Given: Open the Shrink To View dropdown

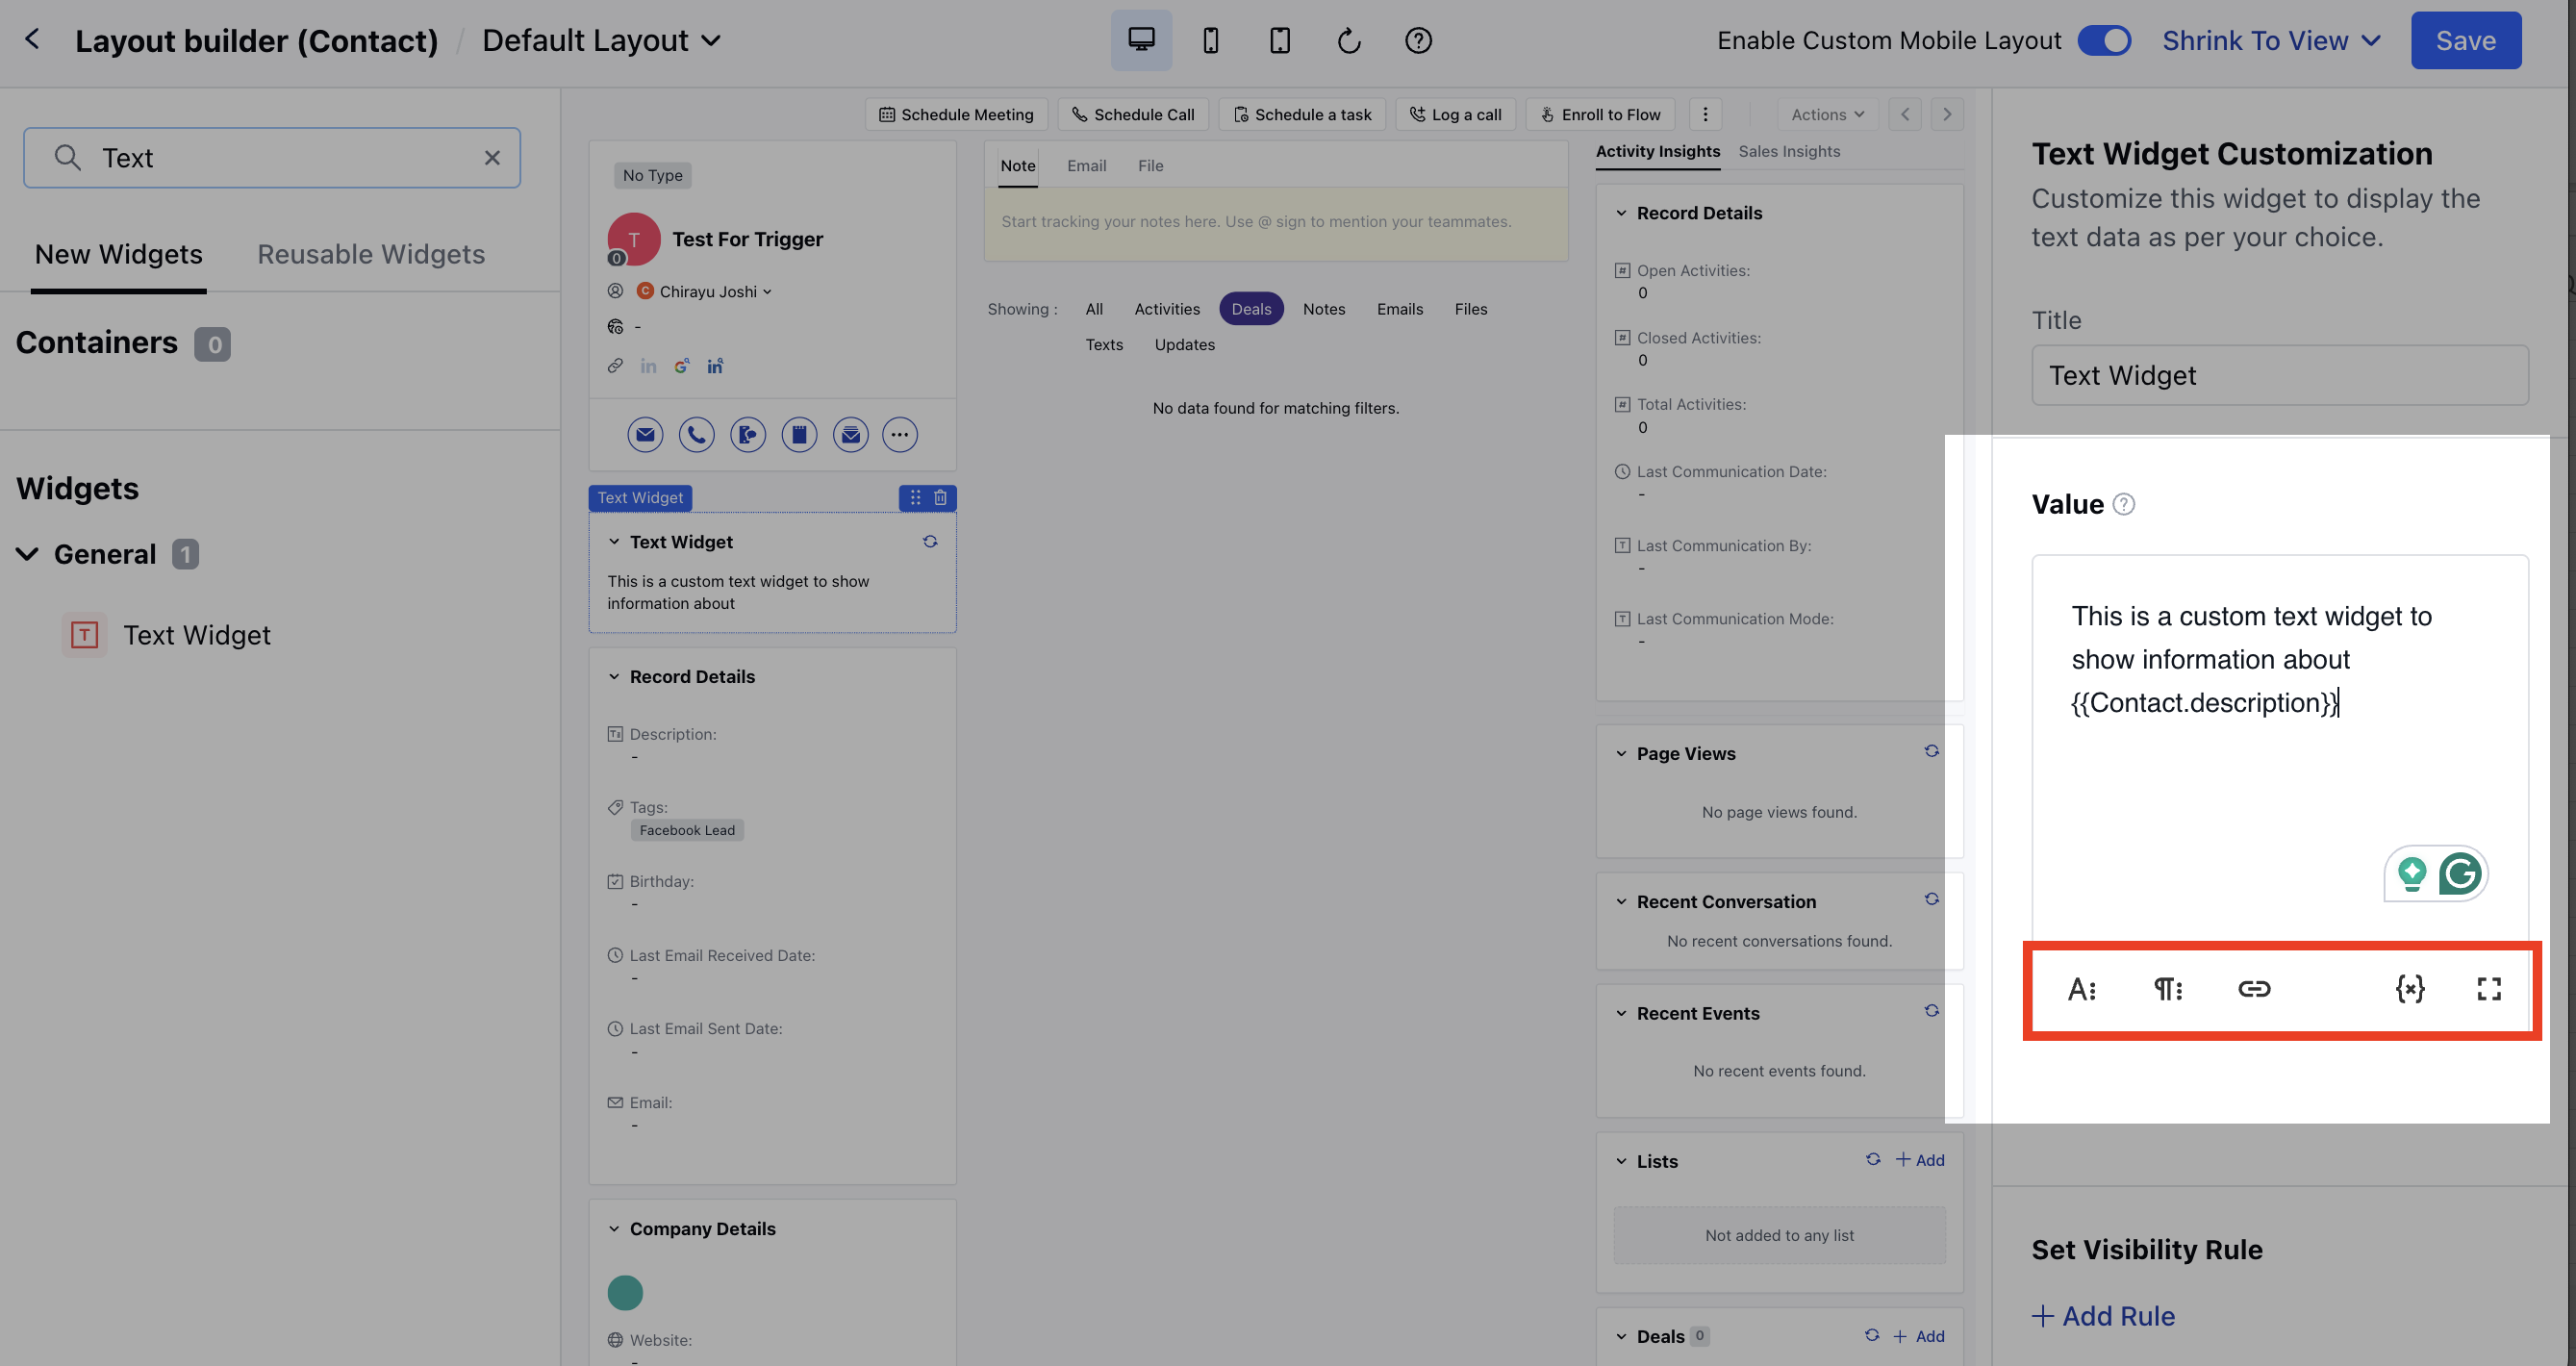Looking at the screenshot, I should [2270, 40].
